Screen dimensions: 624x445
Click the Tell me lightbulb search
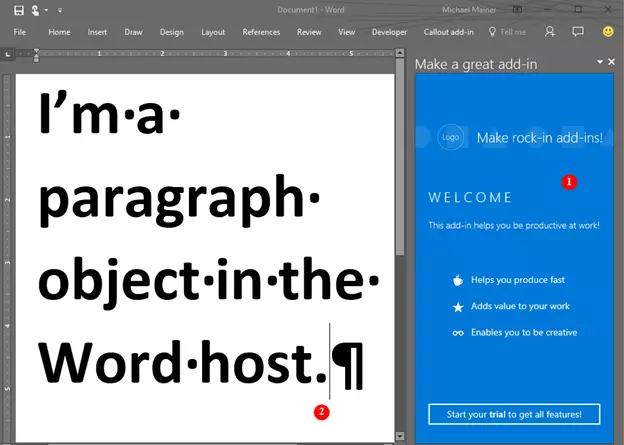506,32
